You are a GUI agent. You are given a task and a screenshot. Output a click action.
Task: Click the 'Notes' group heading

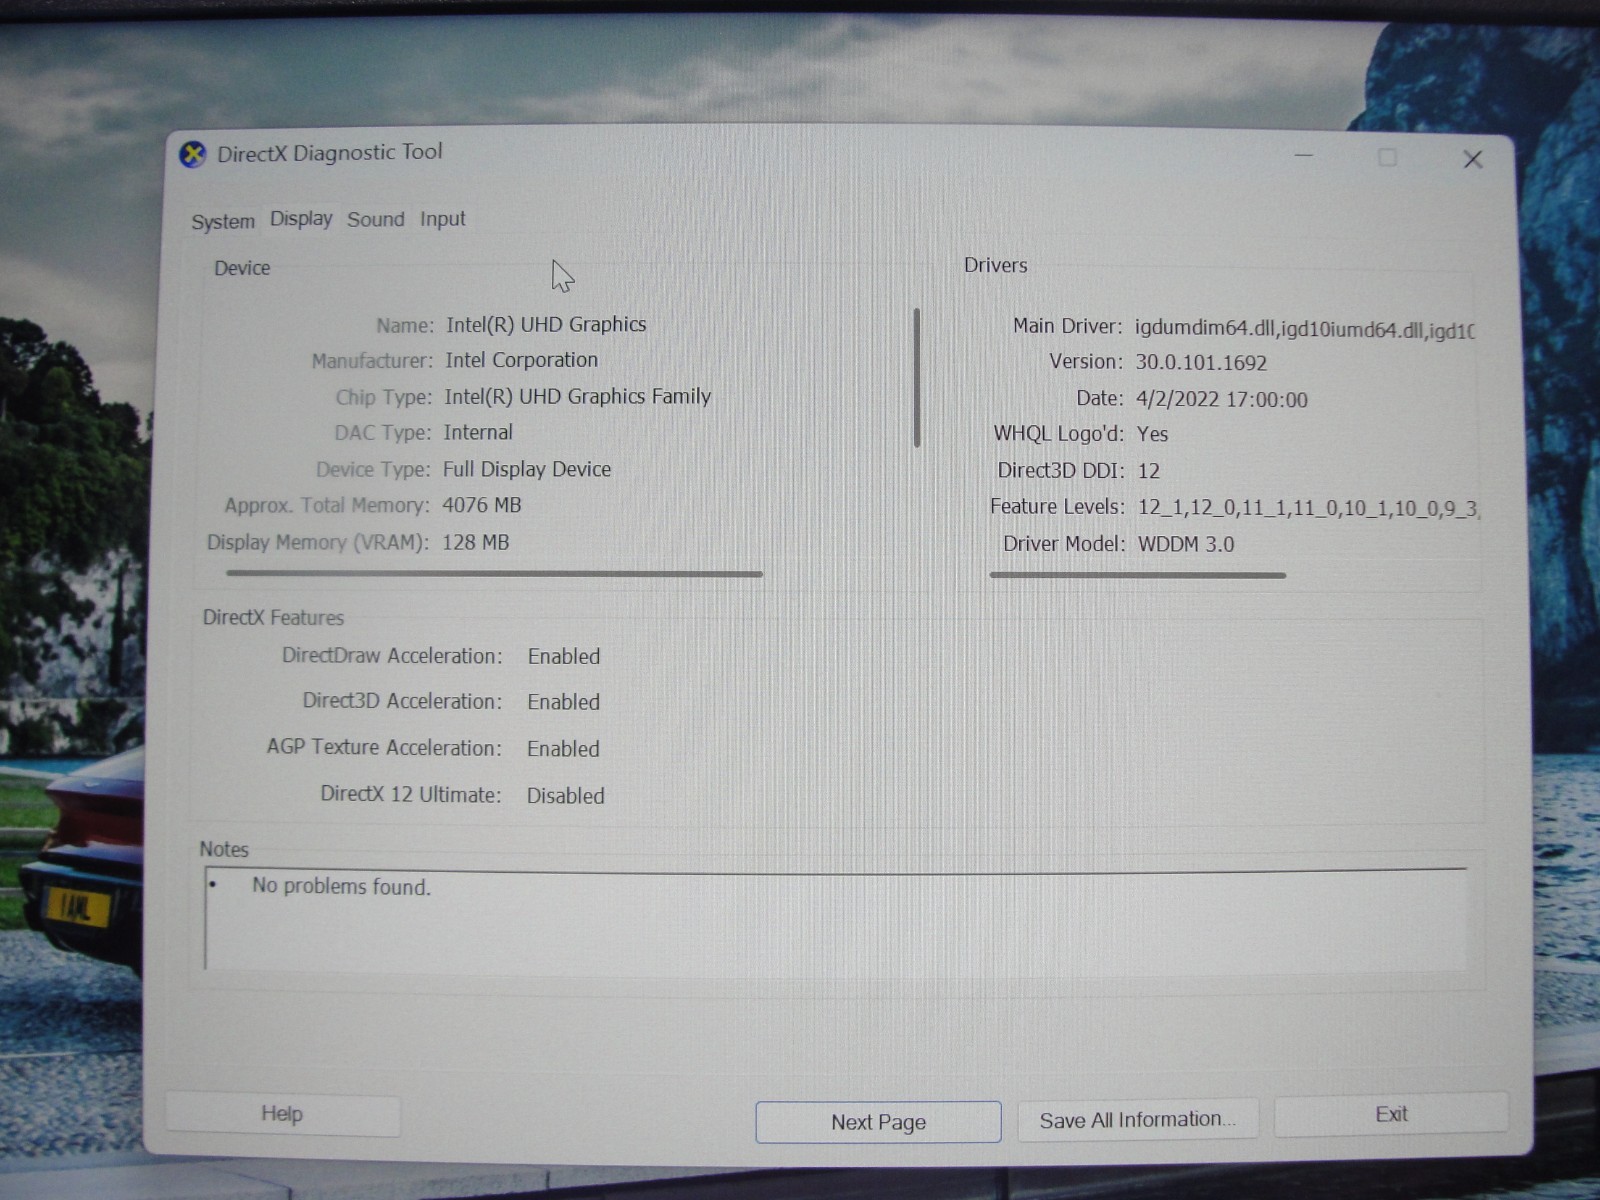click(x=224, y=849)
